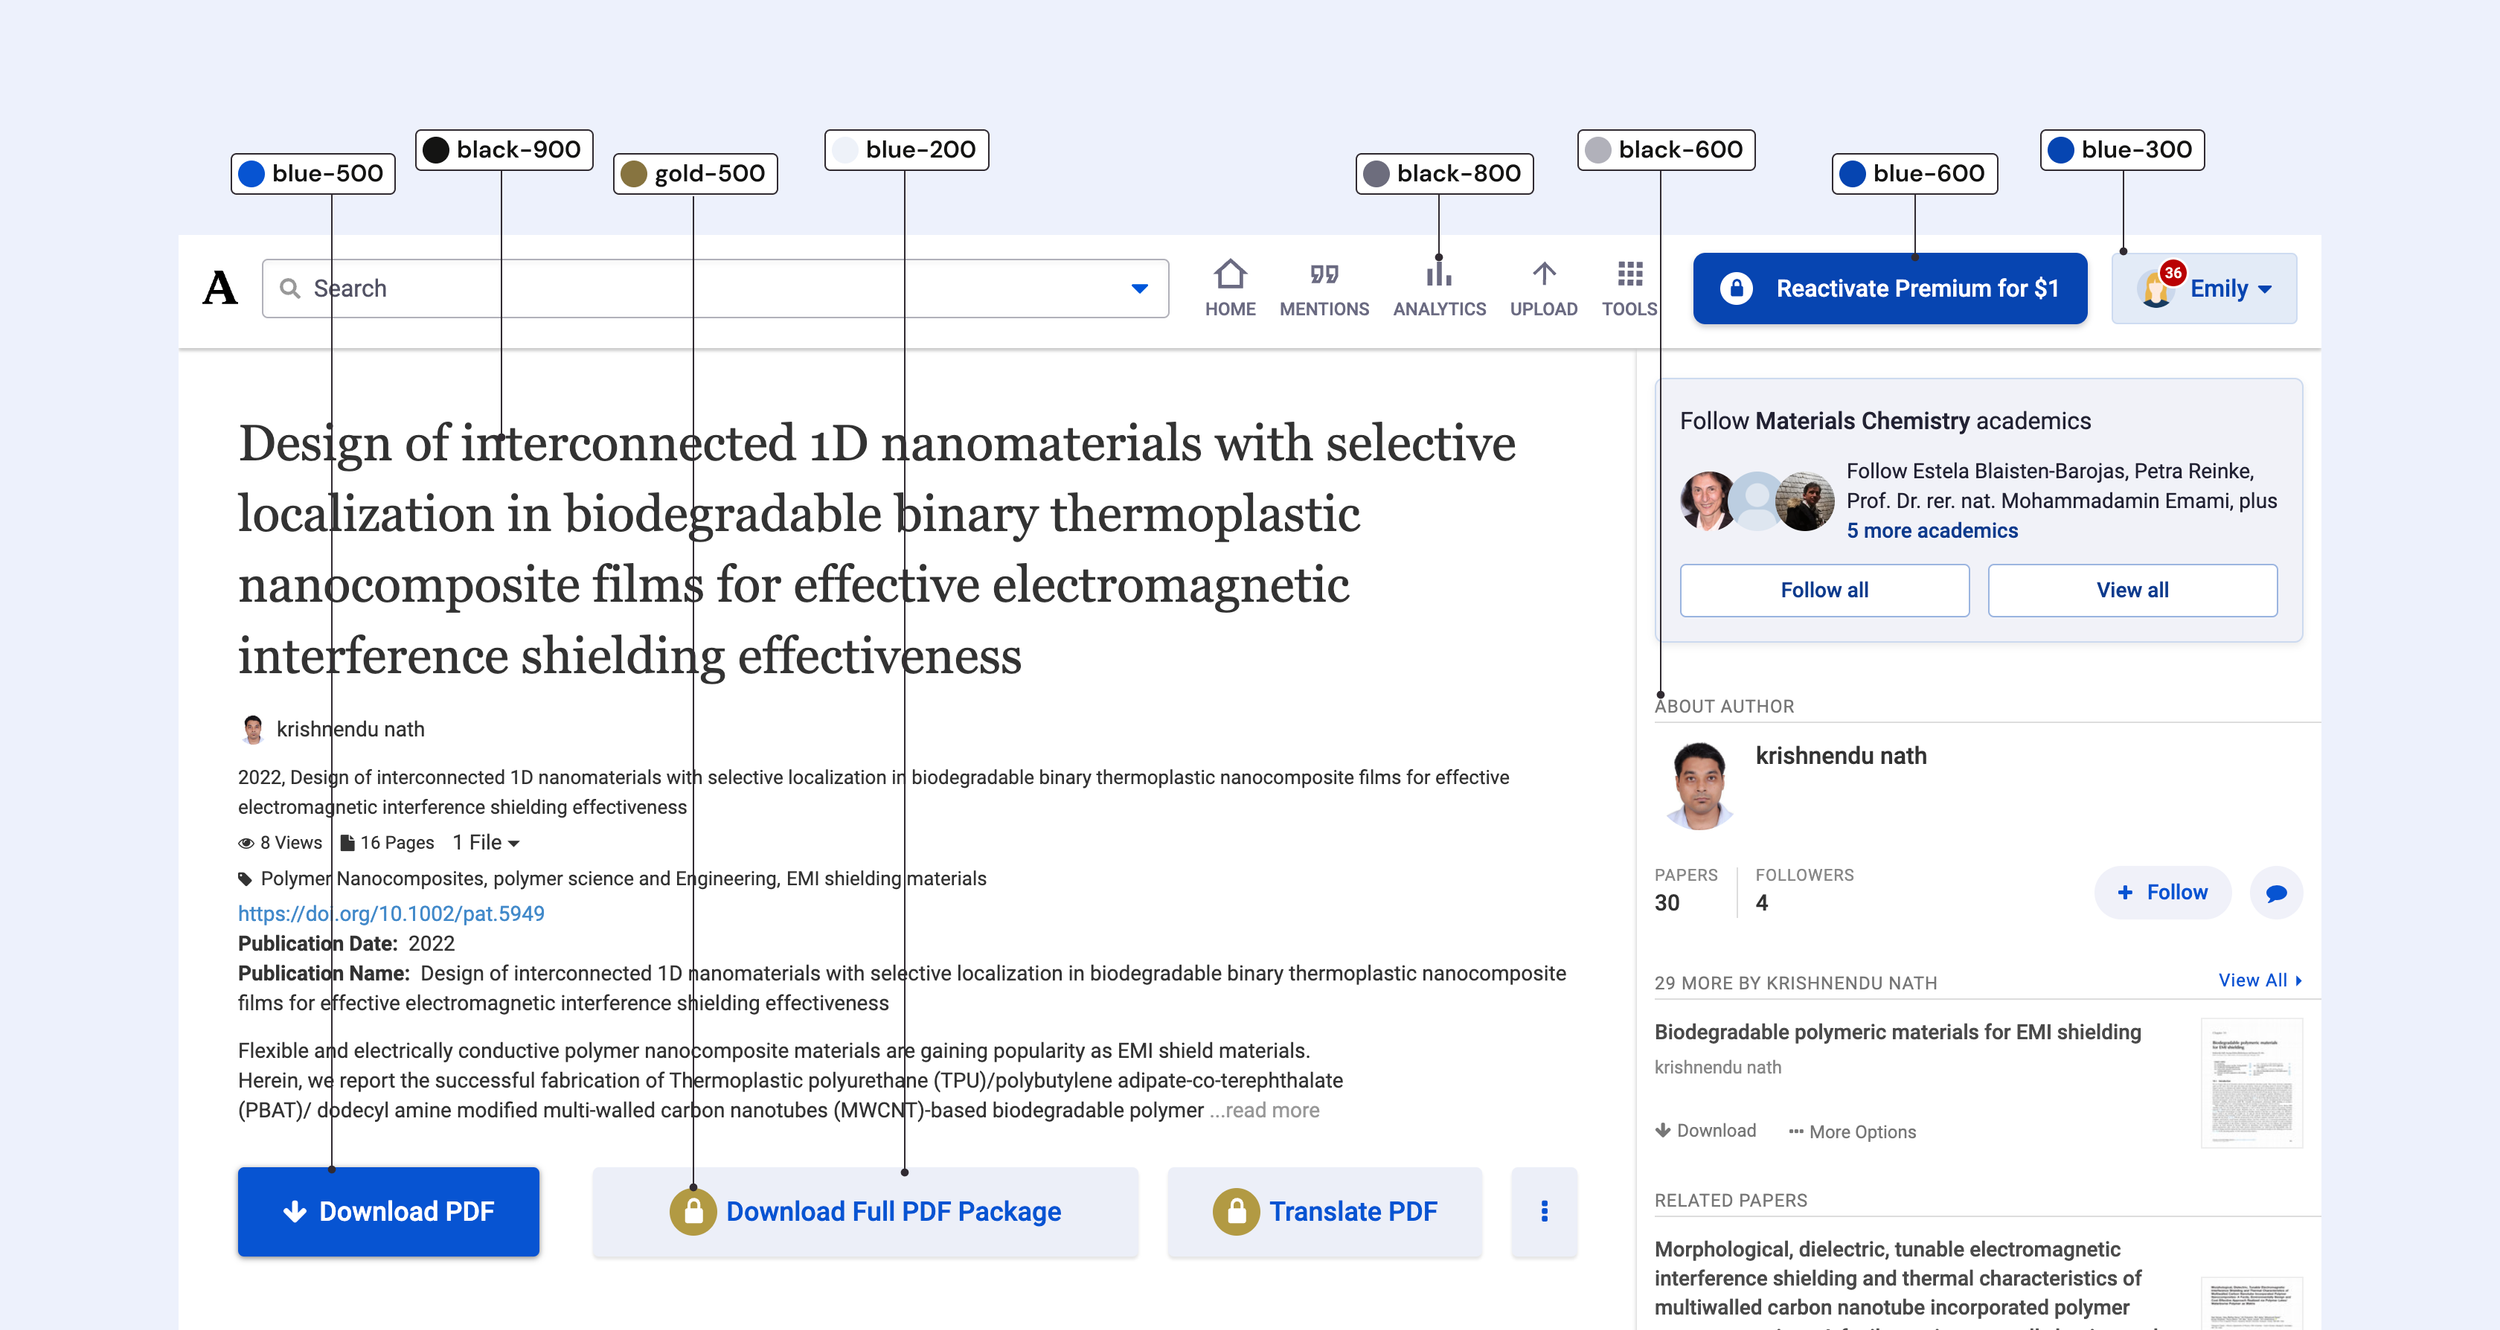Open the doi.org/10.1002/pat.5949 link

click(391, 914)
